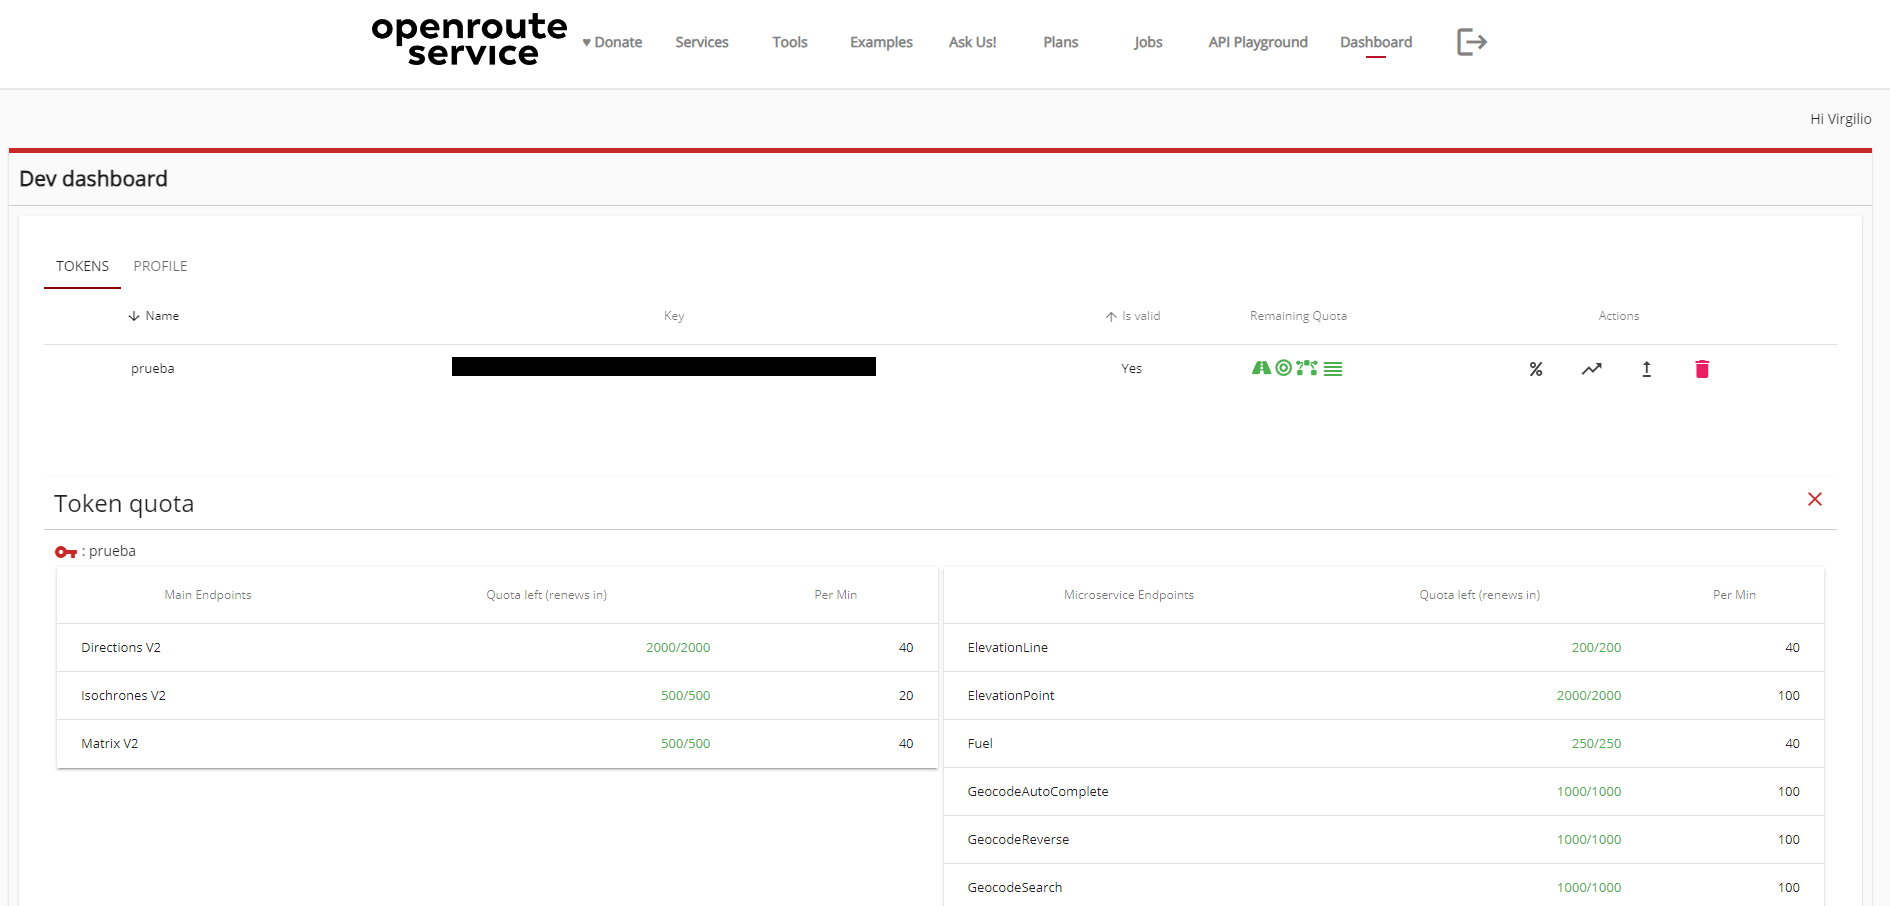This screenshot has width=1890, height=906.
Task: Click the Actions column header
Action: (x=1618, y=316)
